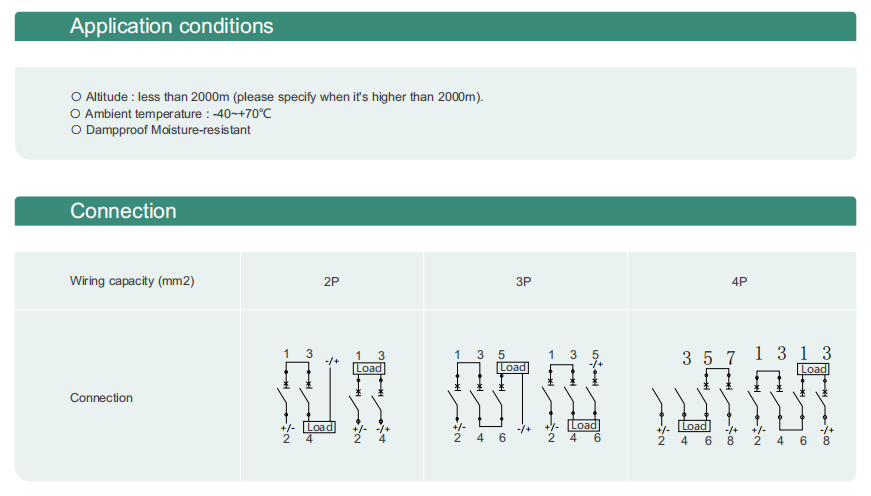Screen dimensions: 871x496
Task: Click the 2P column header
Action: pos(332,282)
